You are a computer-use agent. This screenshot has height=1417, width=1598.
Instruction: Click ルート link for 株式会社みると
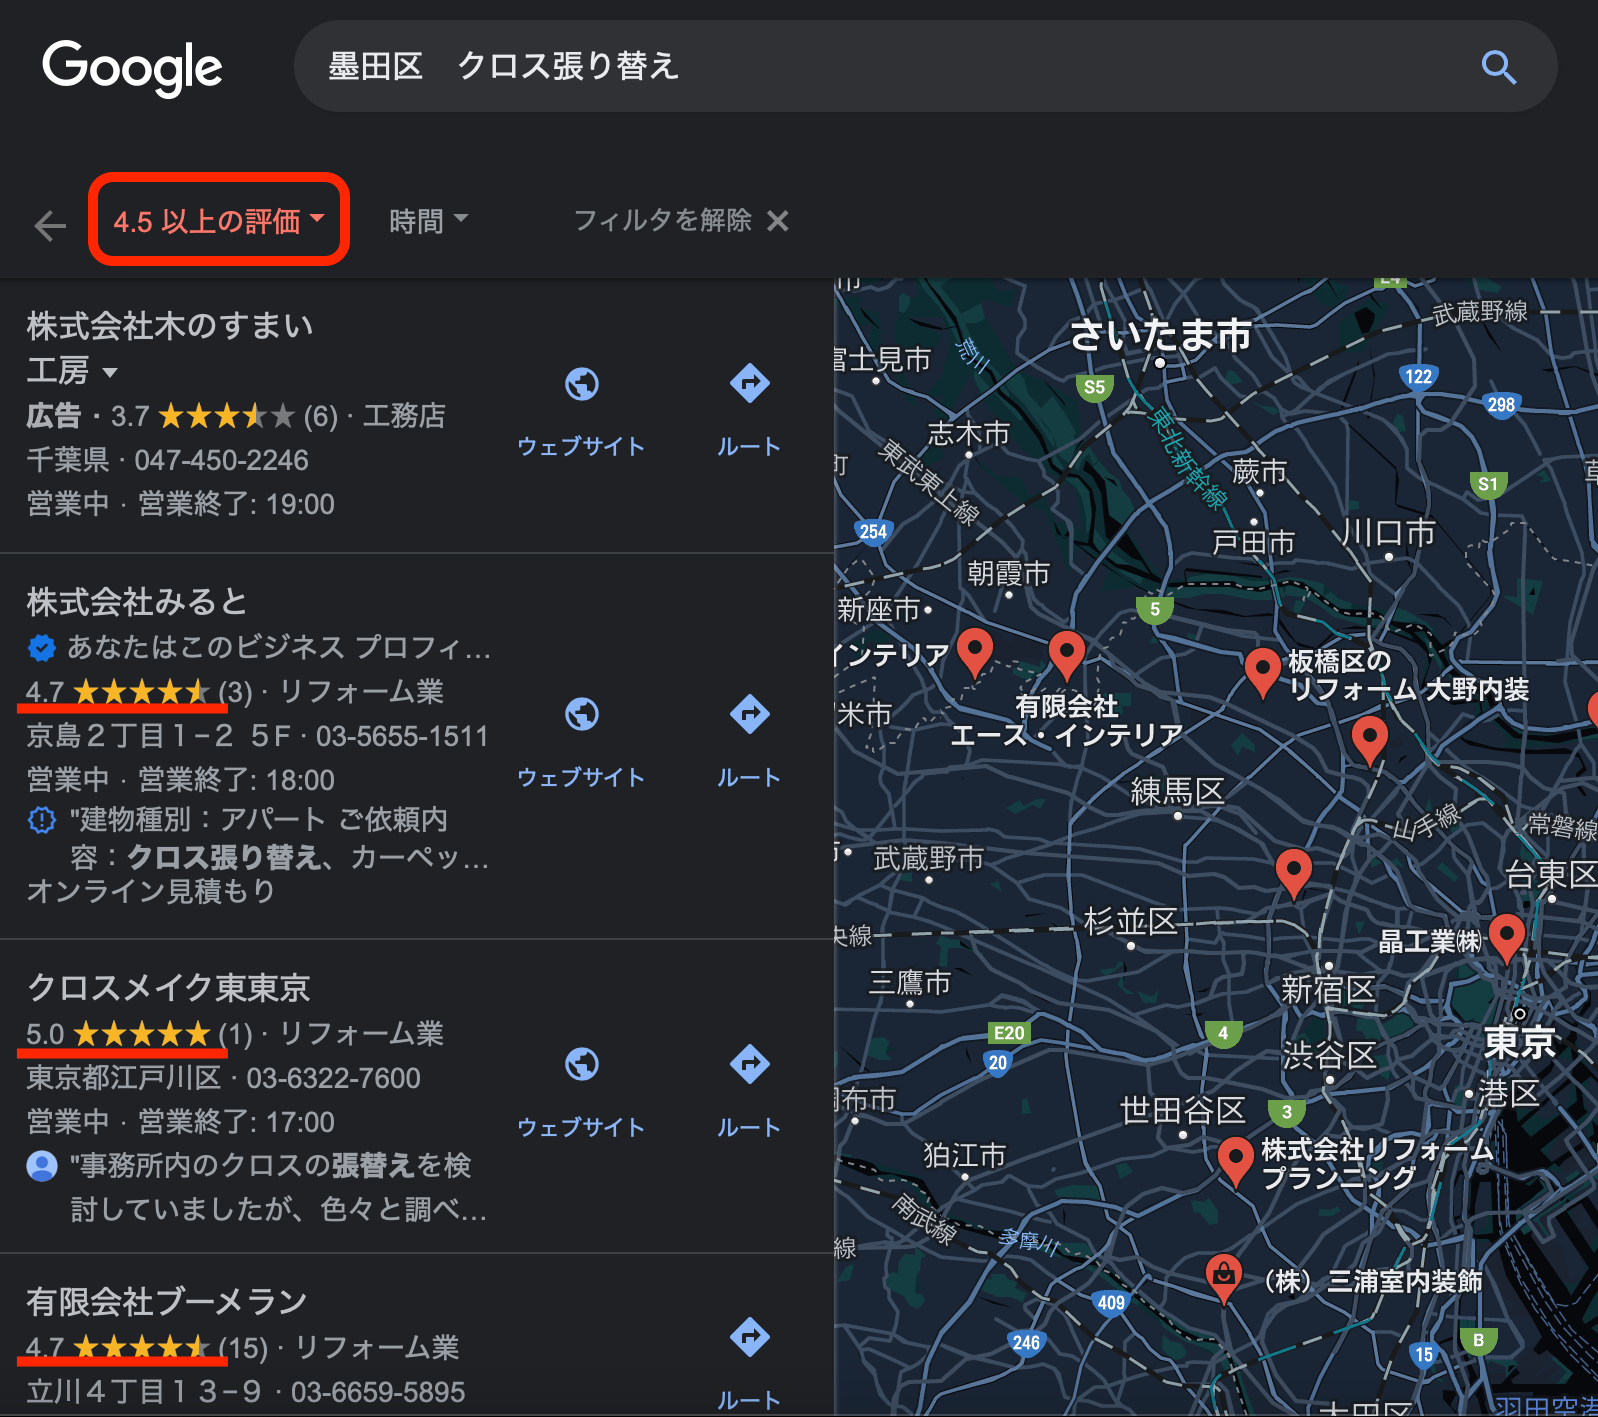point(749,777)
